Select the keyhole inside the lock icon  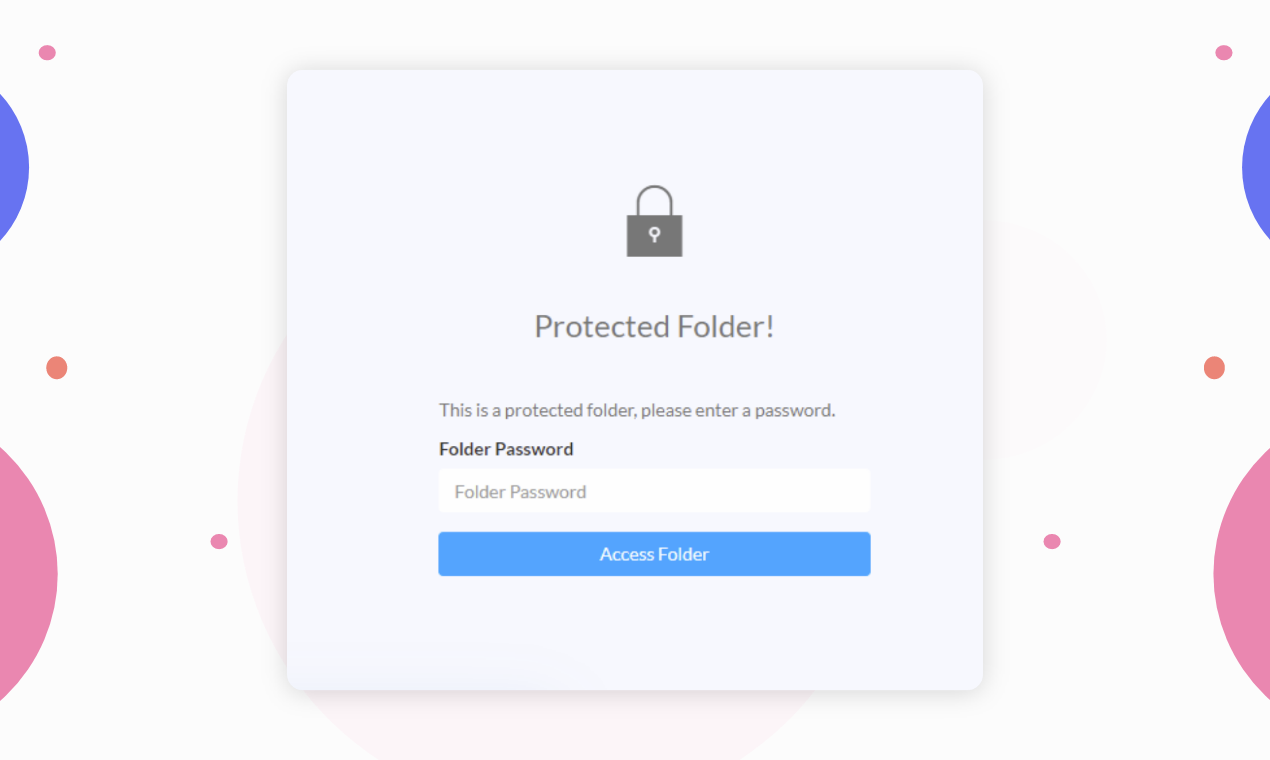click(x=654, y=232)
